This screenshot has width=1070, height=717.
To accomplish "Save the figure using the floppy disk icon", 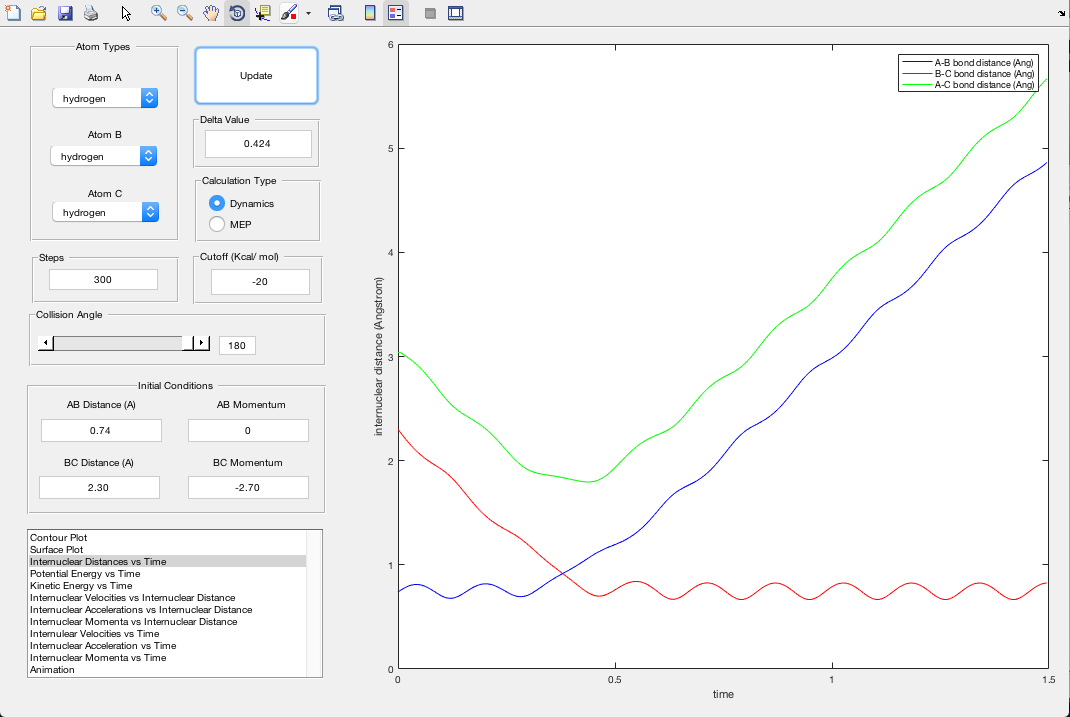I will point(65,13).
